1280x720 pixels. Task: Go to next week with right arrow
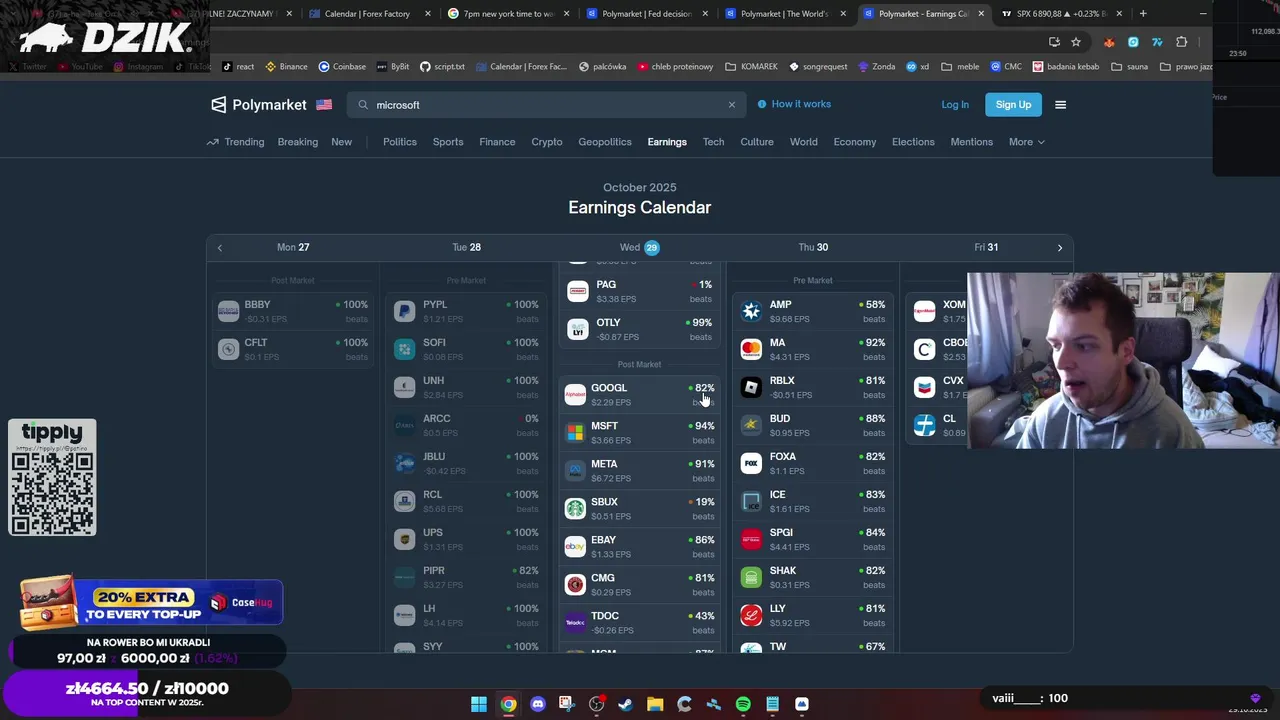tap(1060, 248)
